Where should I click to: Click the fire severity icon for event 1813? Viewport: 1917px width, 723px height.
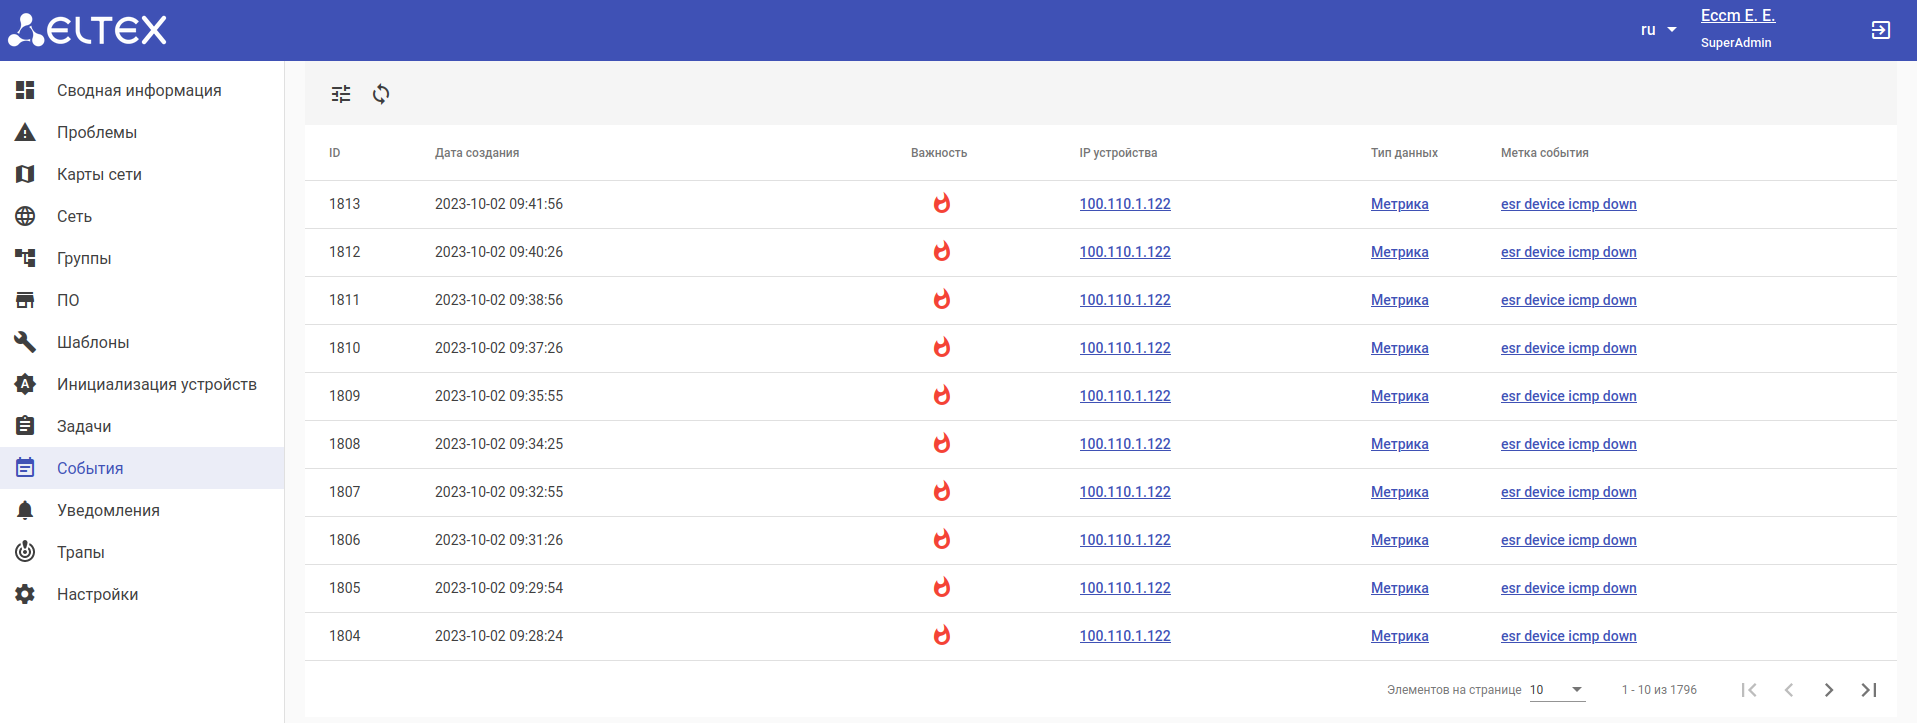(x=941, y=204)
